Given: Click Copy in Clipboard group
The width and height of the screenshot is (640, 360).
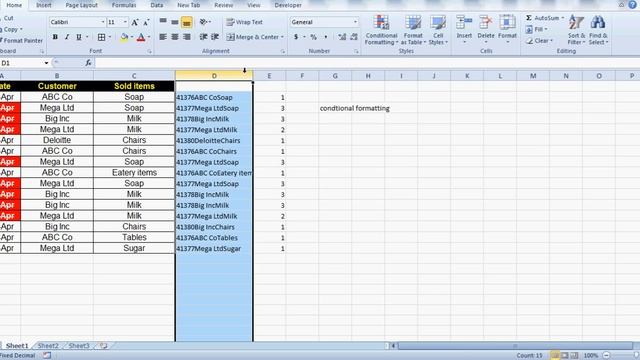Looking at the screenshot, I should [11, 29].
